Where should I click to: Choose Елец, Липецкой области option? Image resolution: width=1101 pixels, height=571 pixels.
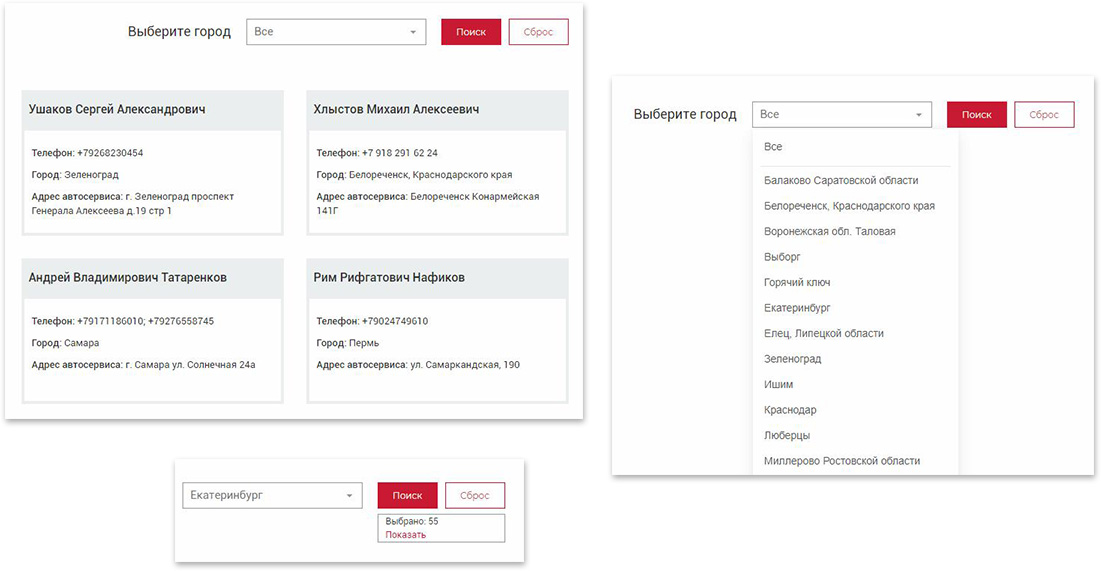click(823, 333)
